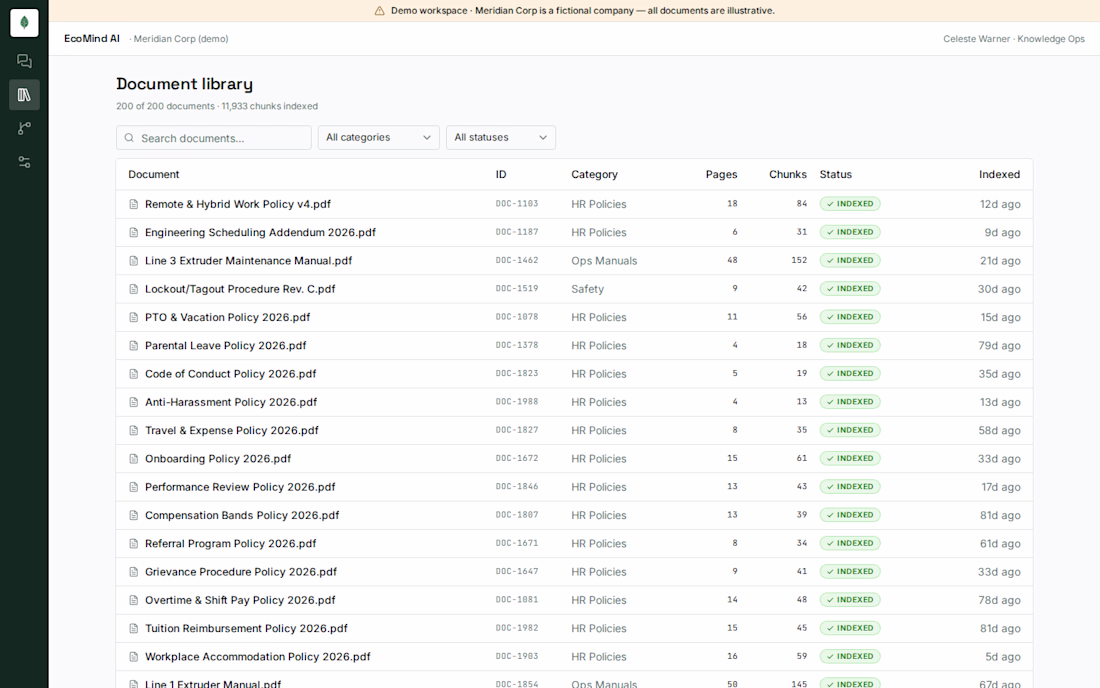Open the settings sliders sidebar icon
The width and height of the screenshot is (1100, 688).
click(x=24, y=162)
